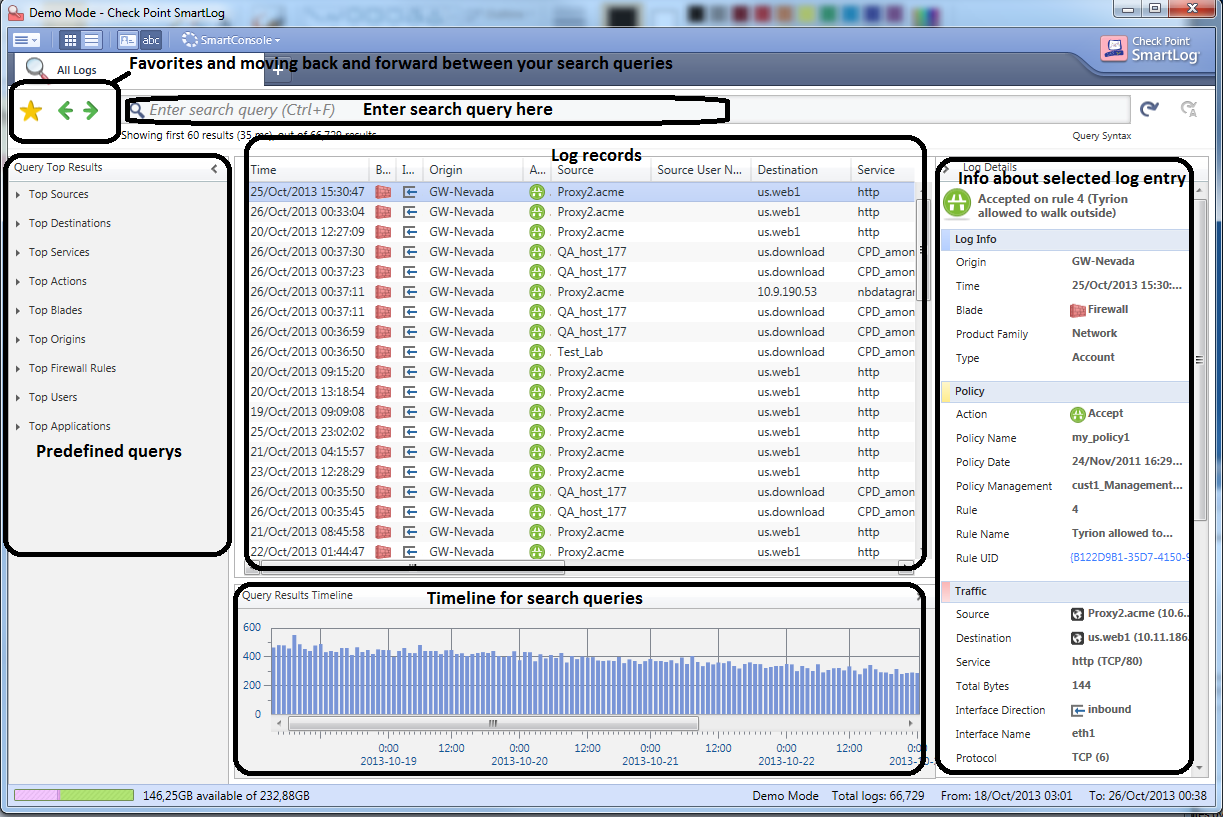
Task: Click the Demo Mode status bar text
Action: click(785, 796)
